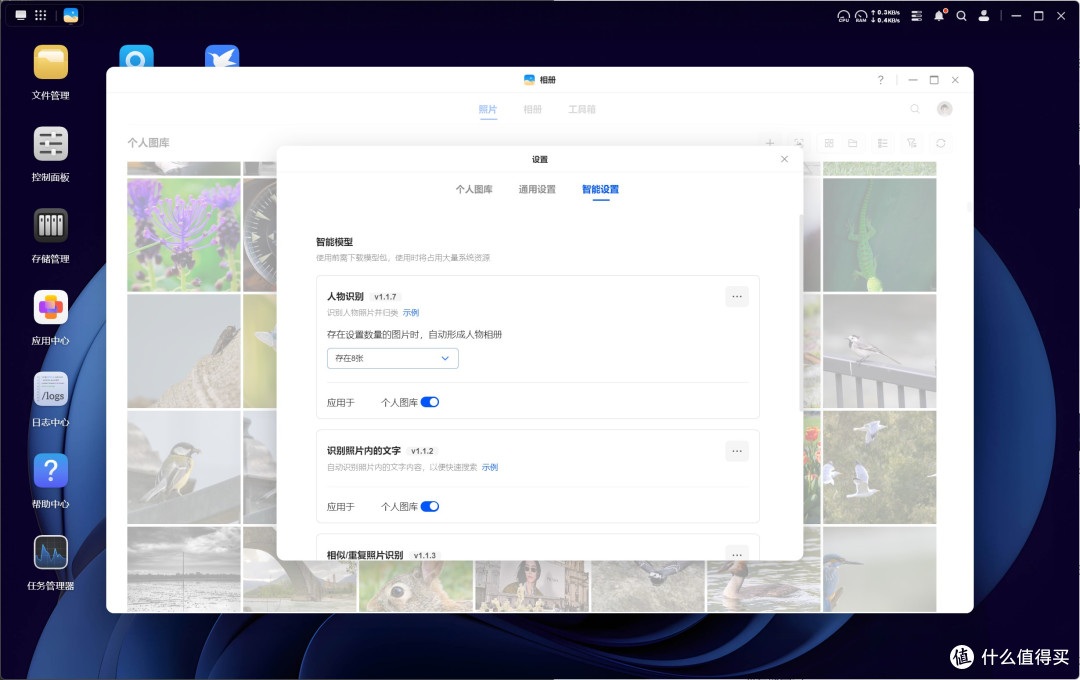Viewport: 1080px width, 680px height.
Task: Open the green lizard photo thumbnail
Action: click(880, 235)
